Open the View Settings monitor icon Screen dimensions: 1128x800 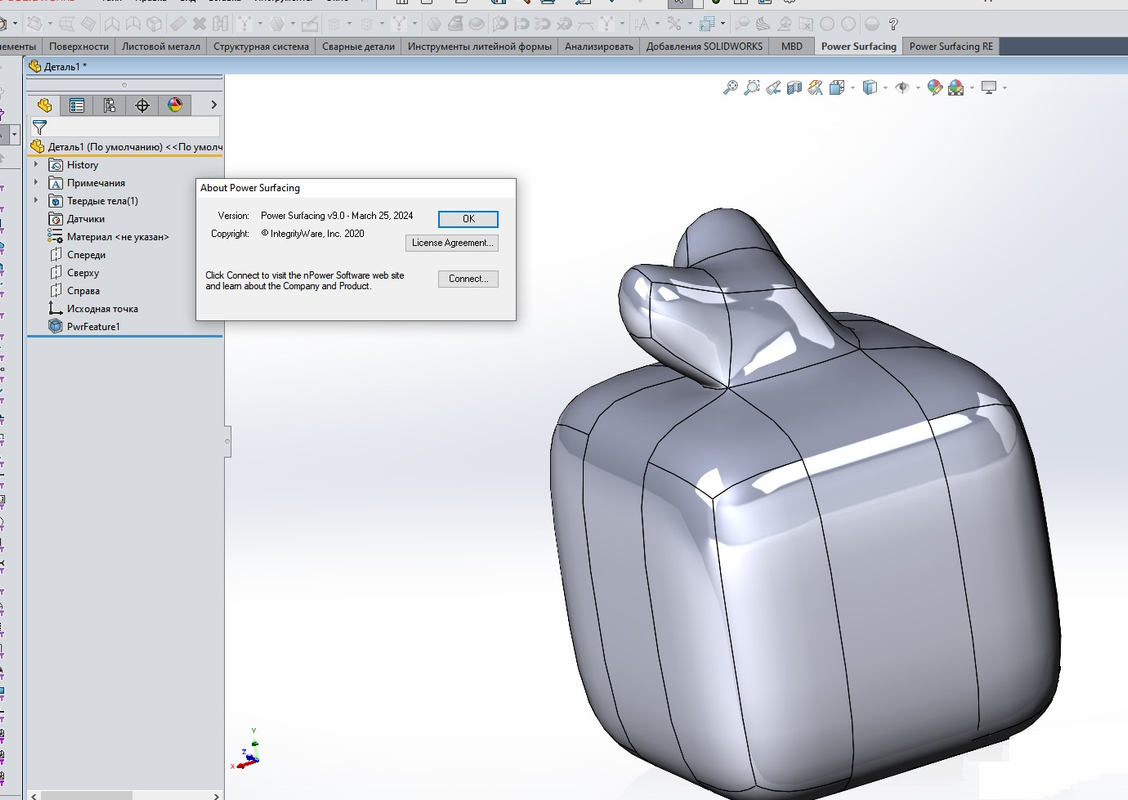coord(989,88)
